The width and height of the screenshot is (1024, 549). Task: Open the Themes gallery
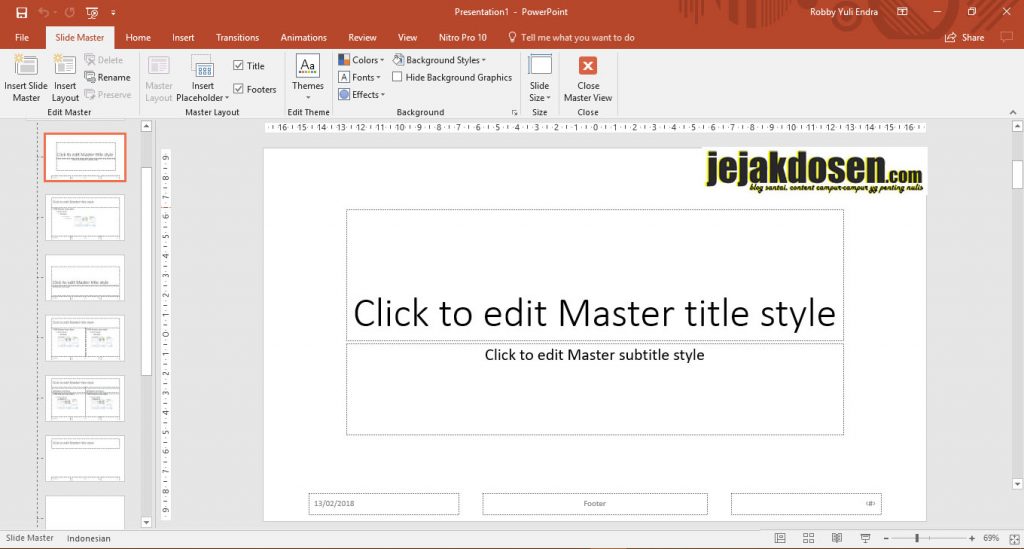308,77
